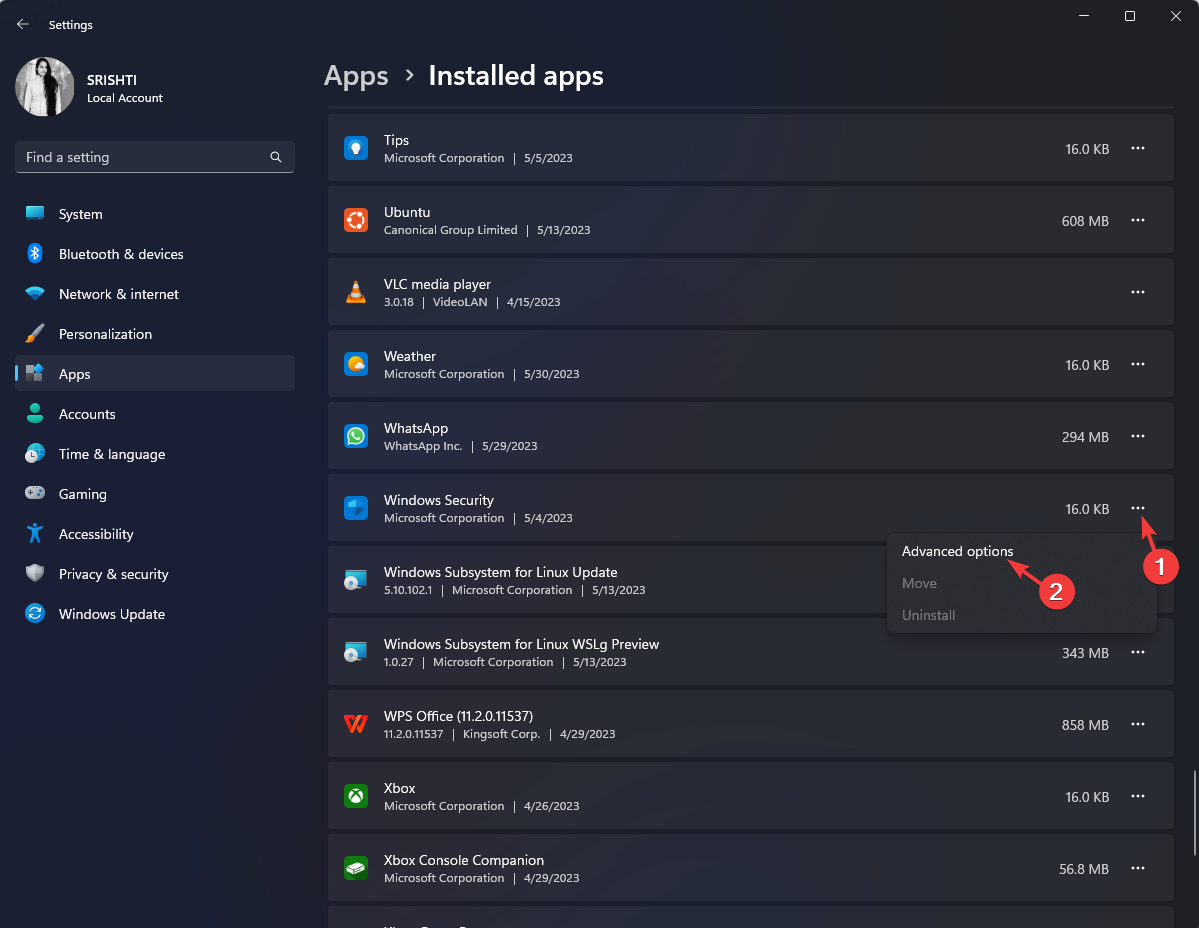Open the three-dot menu for Weather

1138,365
